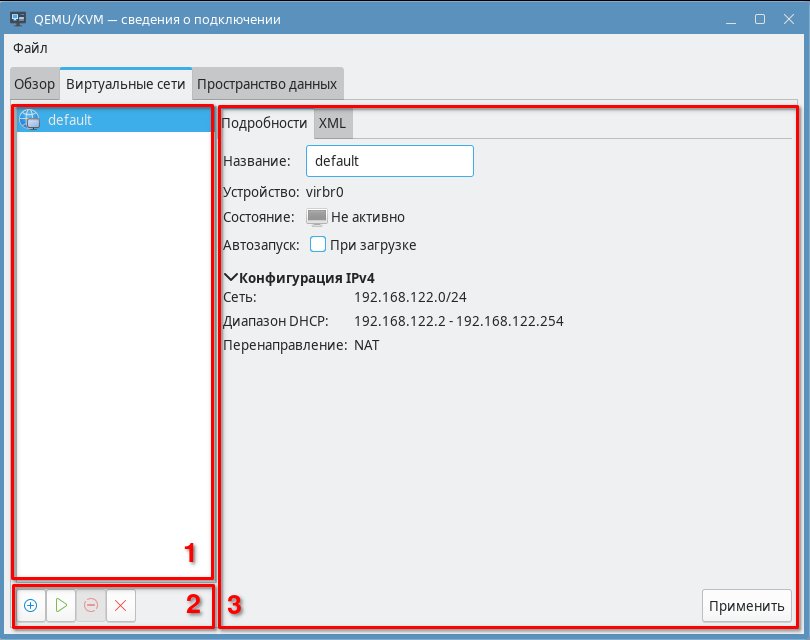Open the "Файл" menu
Screen dimensions: 810x640
30,48
